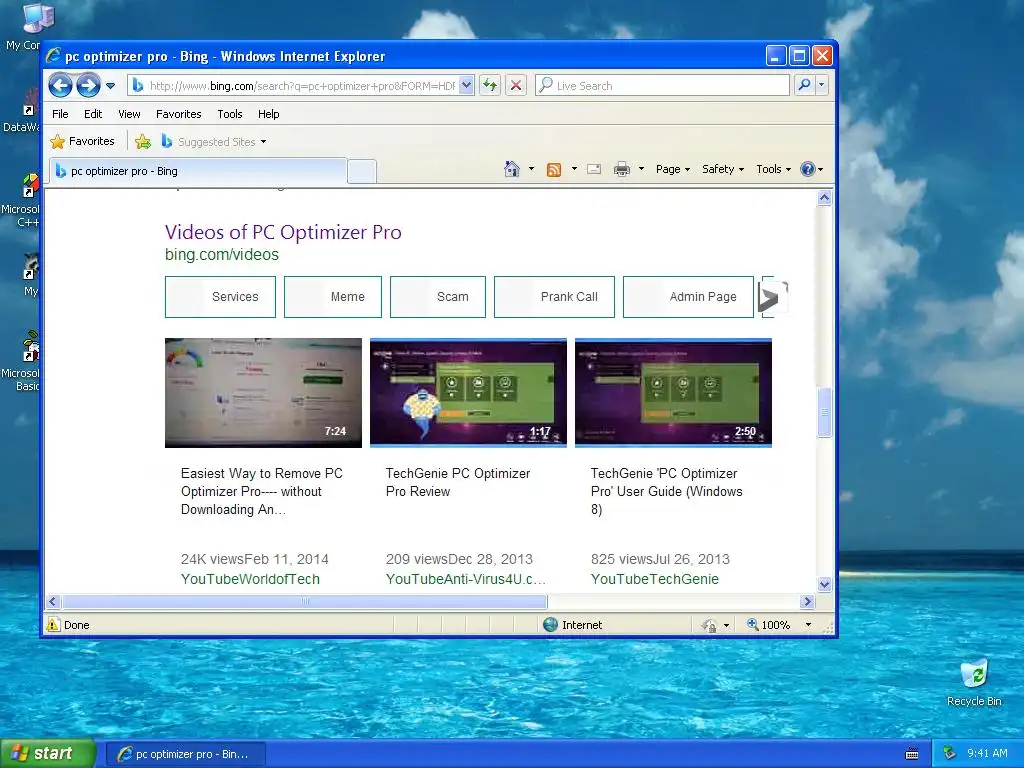Screen dimensions: 1024x768
Task: Open 'TechGenie PC Optimizer Pro User Guide' title
Action: 666,491
